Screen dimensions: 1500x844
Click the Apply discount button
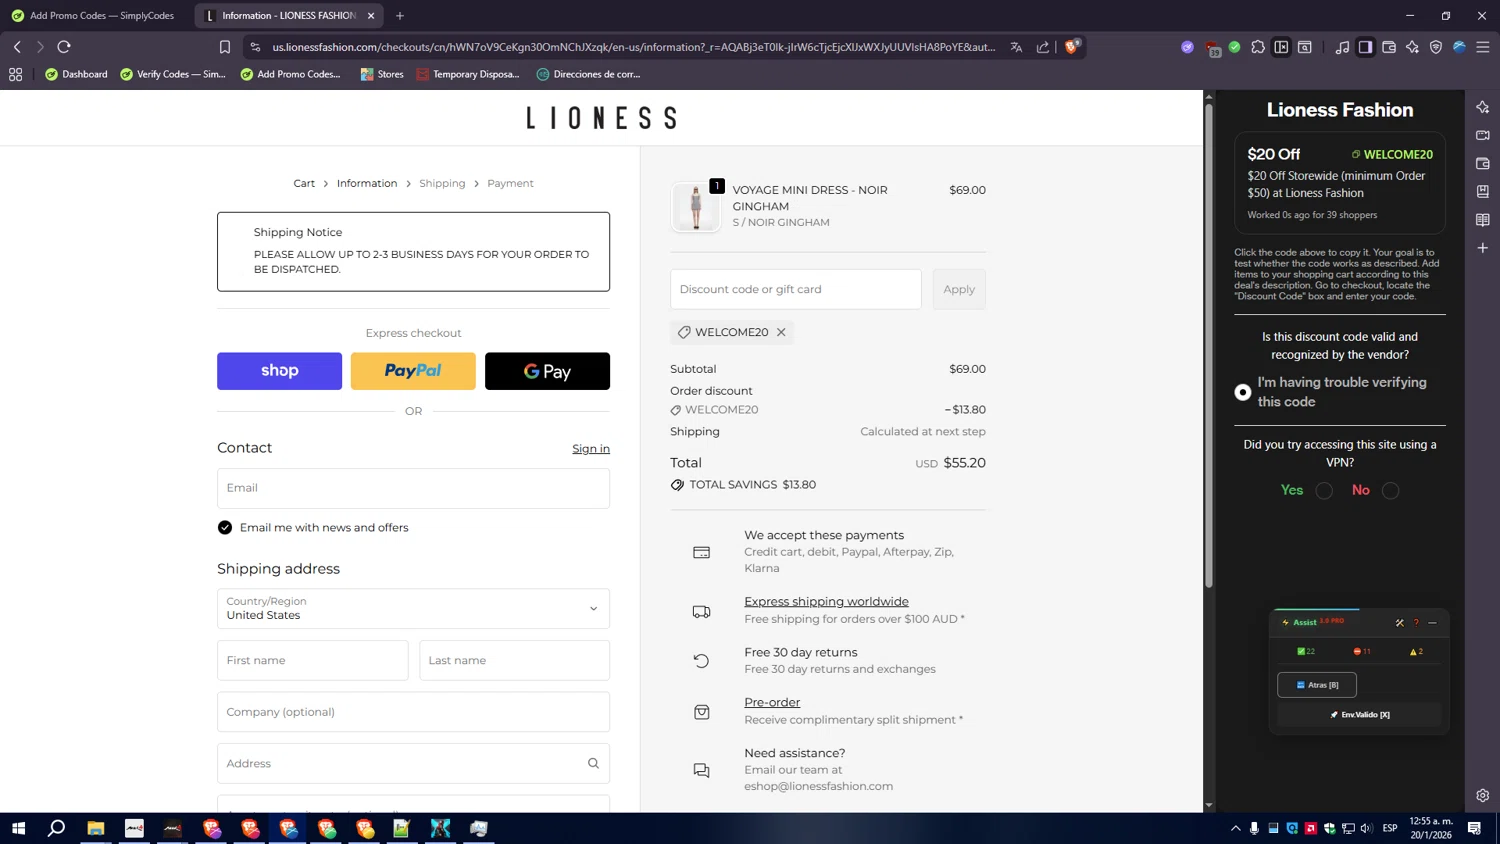959,289
